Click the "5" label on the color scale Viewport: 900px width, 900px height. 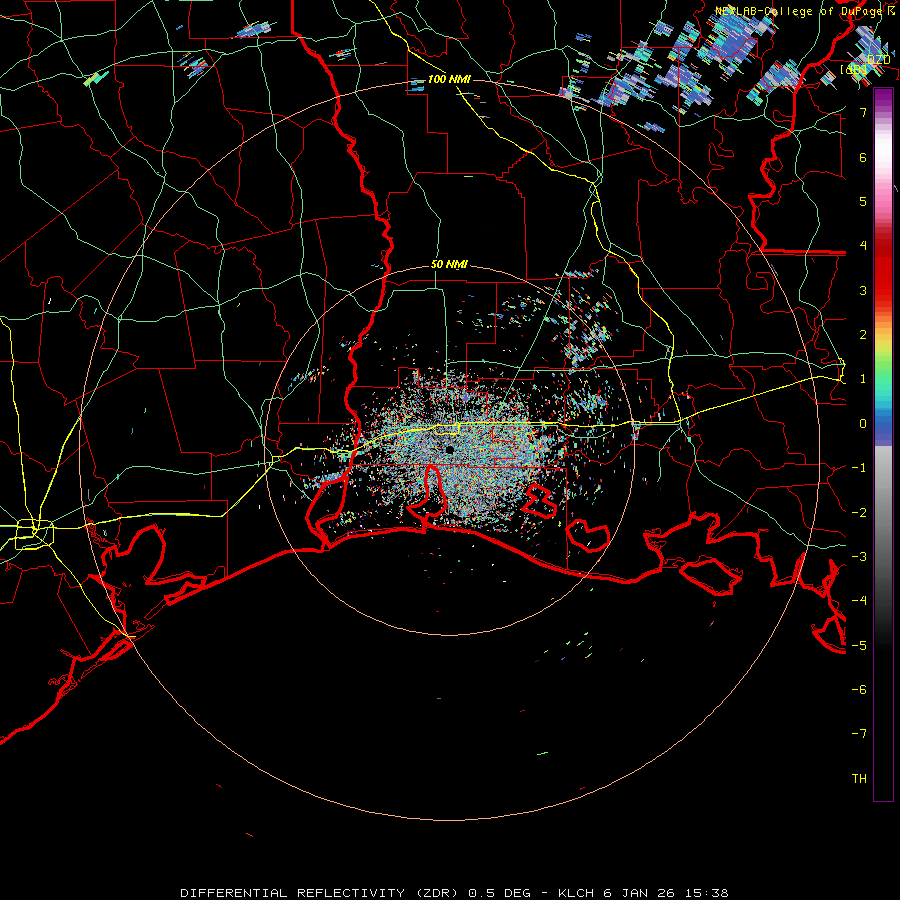coord(863,201)
